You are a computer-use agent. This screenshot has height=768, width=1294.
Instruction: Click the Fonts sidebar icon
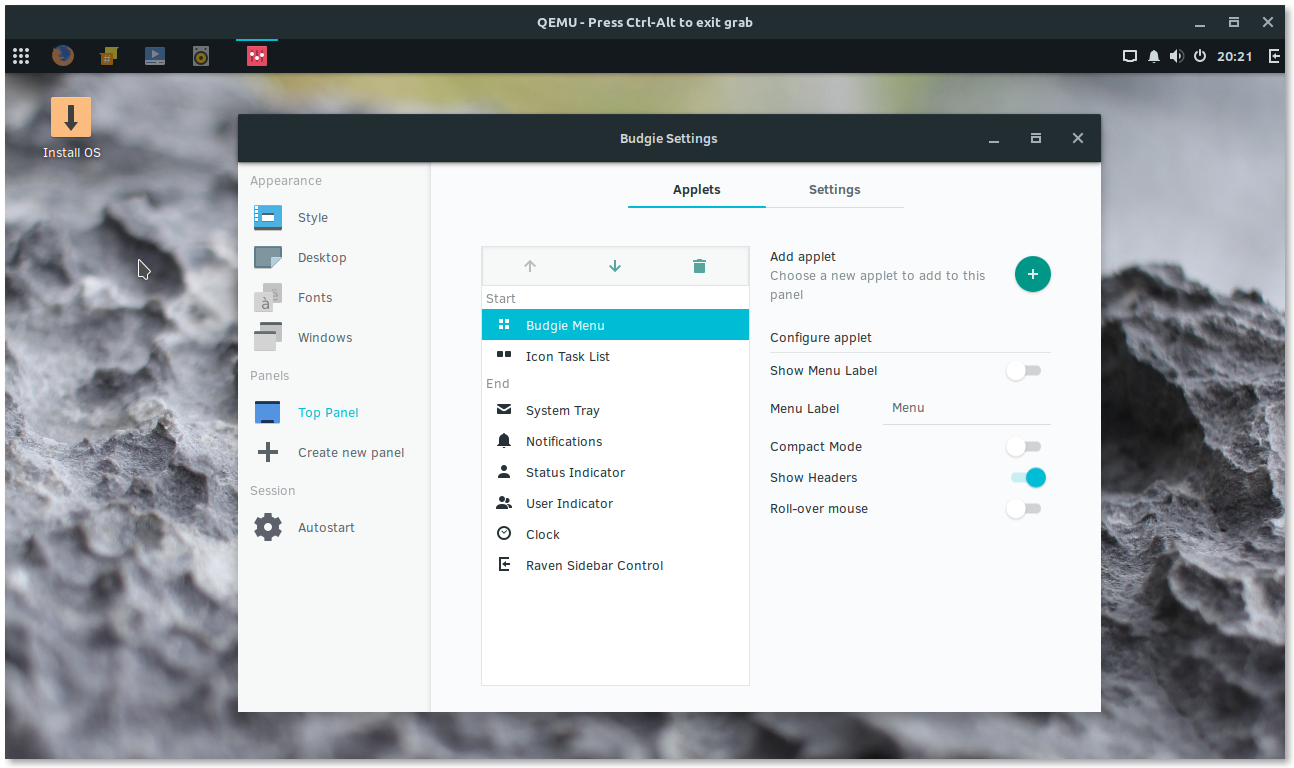(268, 297)
